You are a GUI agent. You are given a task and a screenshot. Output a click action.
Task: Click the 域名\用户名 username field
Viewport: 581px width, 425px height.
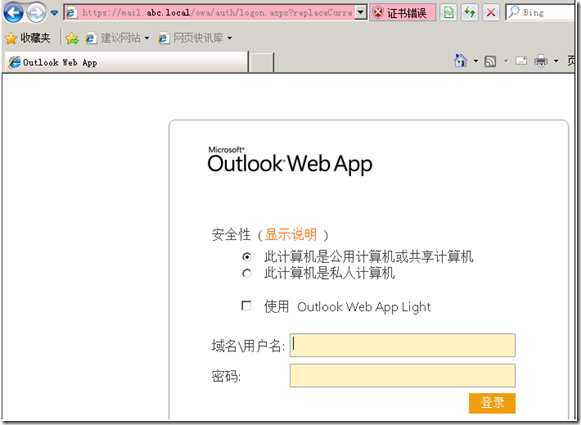(402, 345)
